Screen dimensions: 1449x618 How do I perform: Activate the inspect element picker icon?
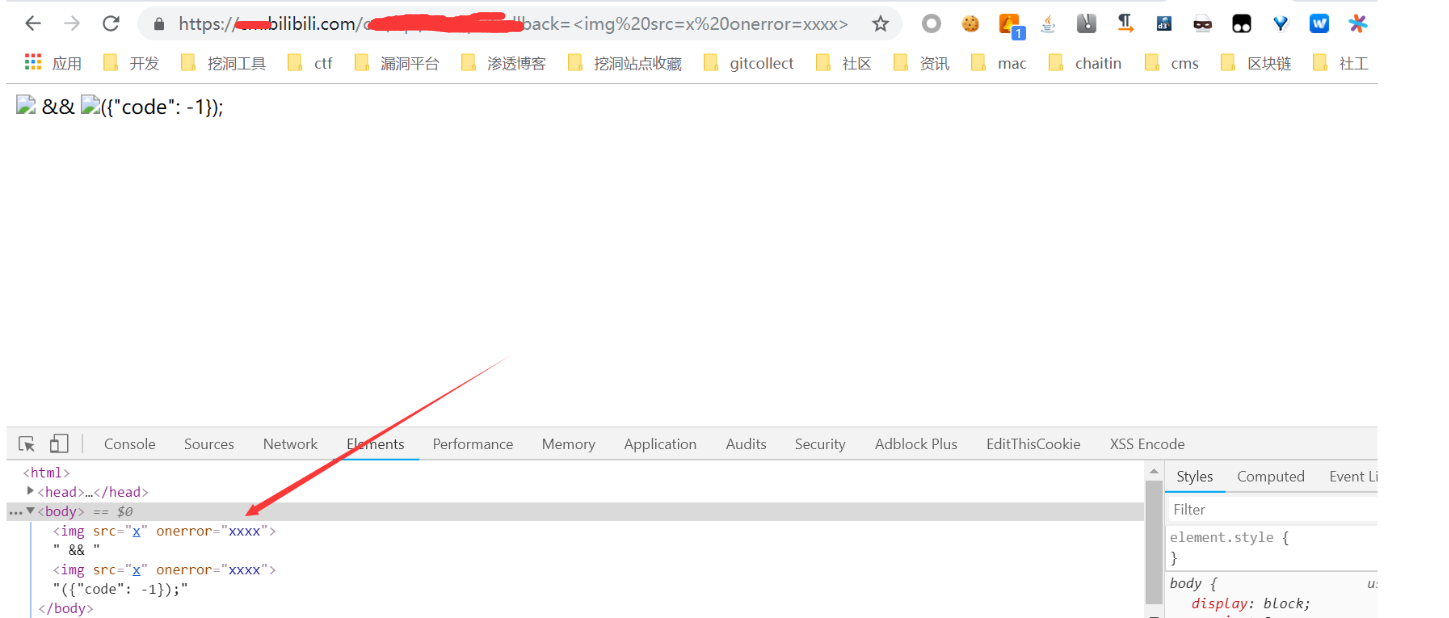point(27,444)
